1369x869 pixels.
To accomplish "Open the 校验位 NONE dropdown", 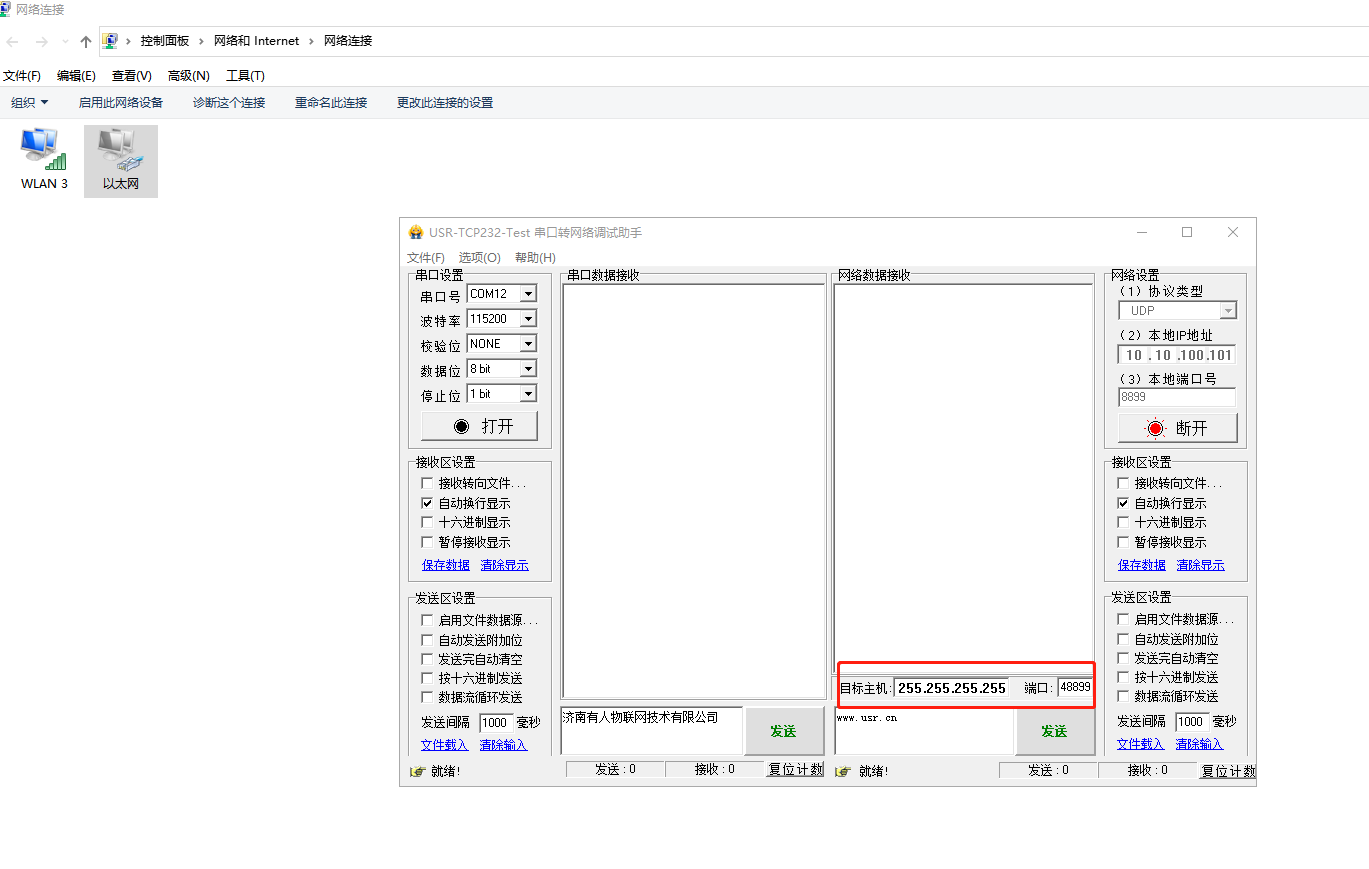I will [528, 344].
